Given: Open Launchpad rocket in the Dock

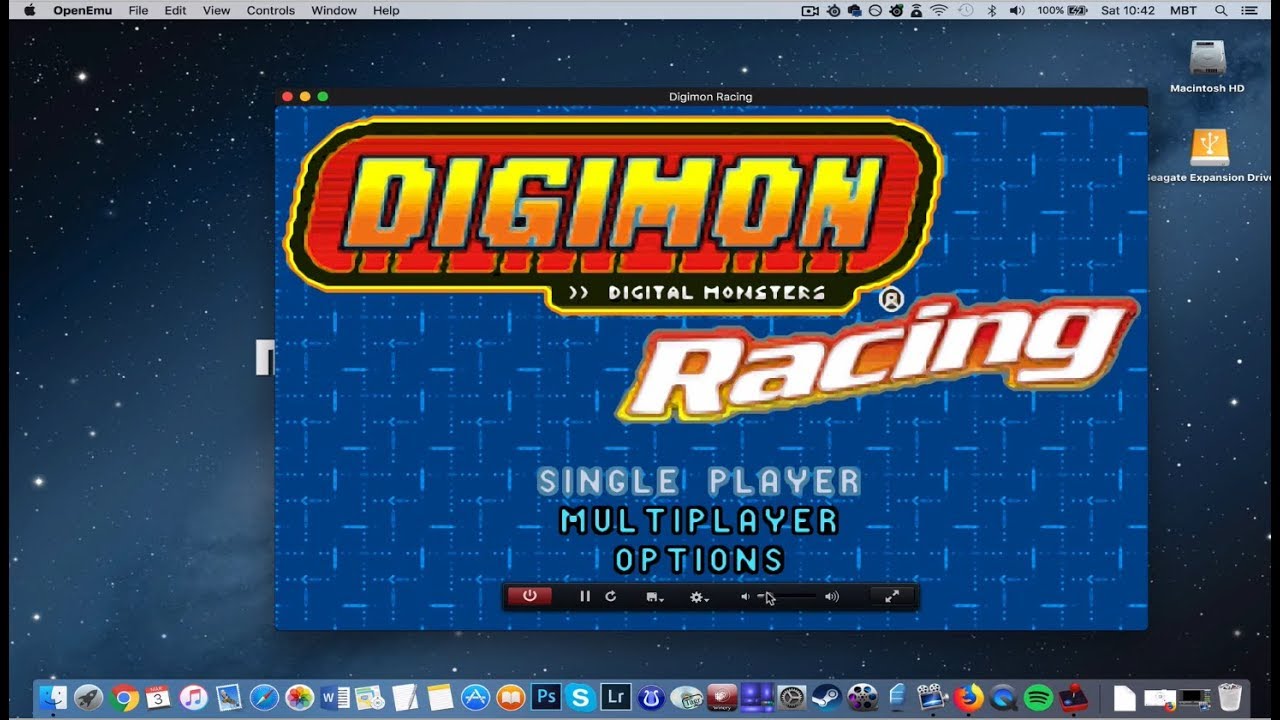Looking at the screenshot, I should 88,697.
